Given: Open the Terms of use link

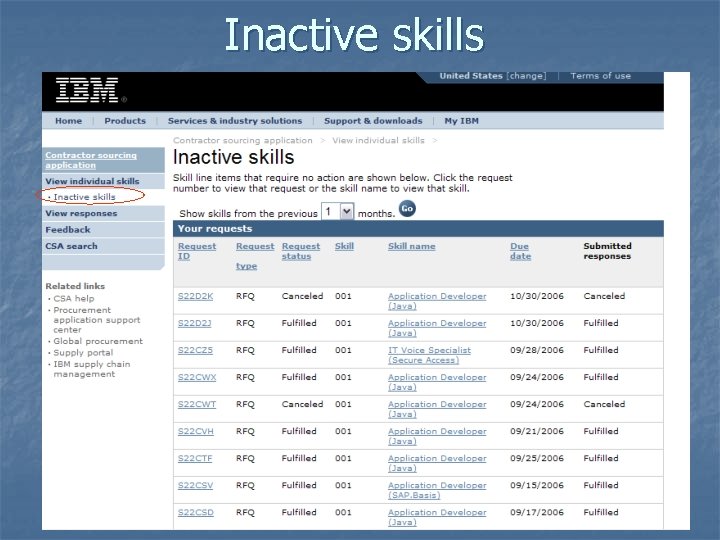Looking at the screenshot, I should [x=600, y=76].
